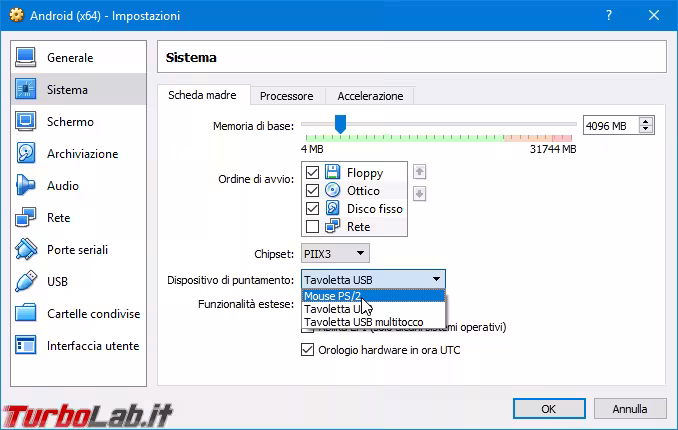Click the help question mark button
Screen dimensions: 678x430
pyautogui.click(x=609, y=16)
